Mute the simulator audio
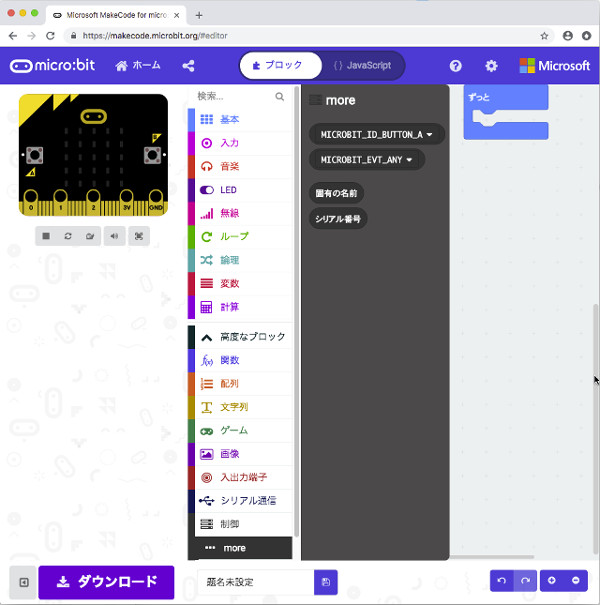This screenshot has height=605, width=600. click(115, 236)
